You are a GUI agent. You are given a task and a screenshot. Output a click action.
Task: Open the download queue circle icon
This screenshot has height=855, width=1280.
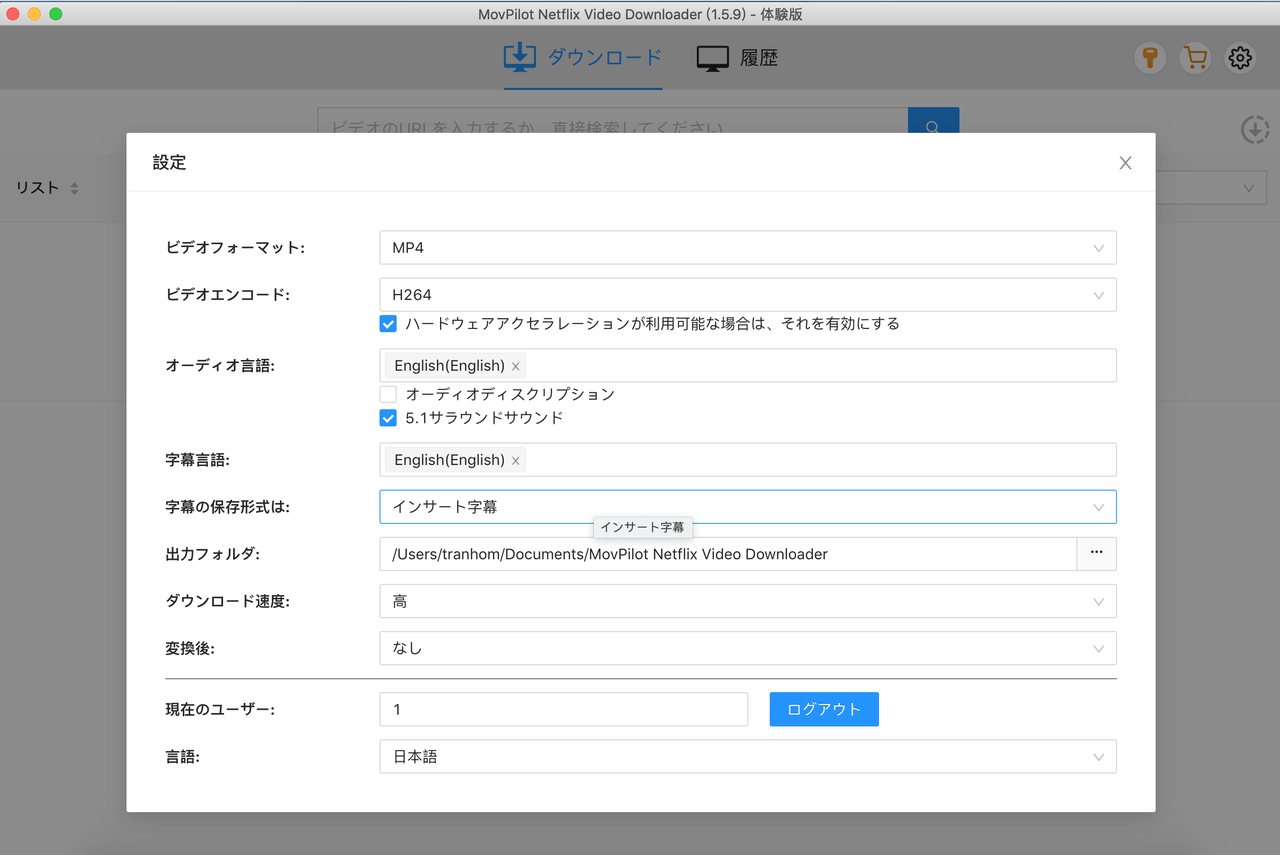pyautogui.click(x=1255, y=129)
